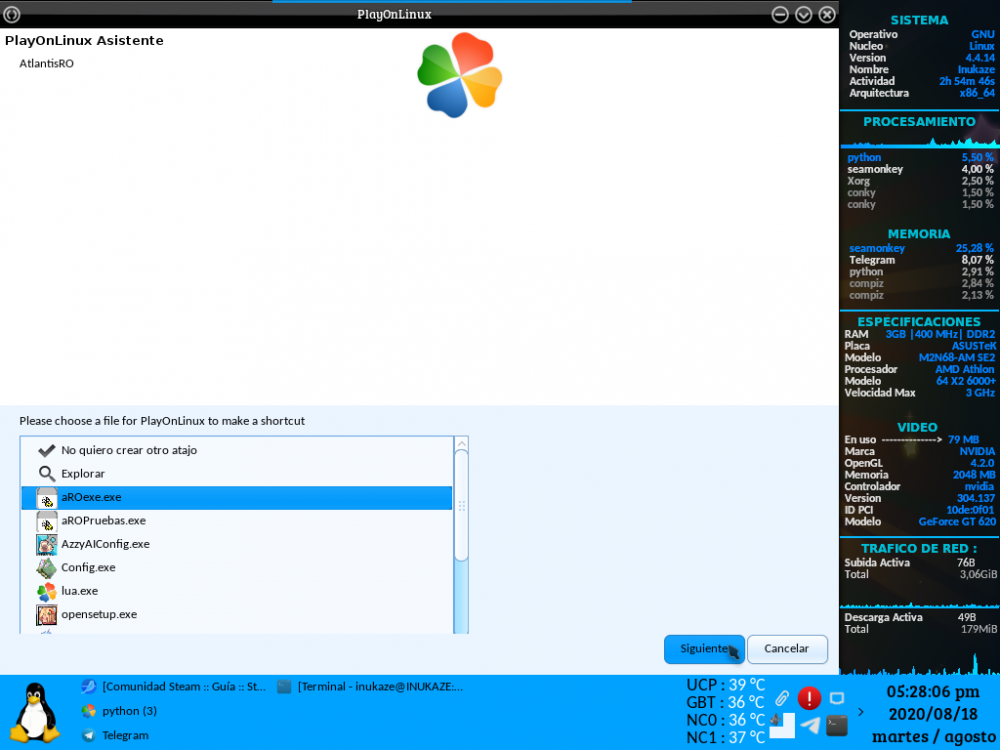Click the file list scrollbar up arrow
The height and width of the screenshot is (750, 1000).
tap(461, 442)
